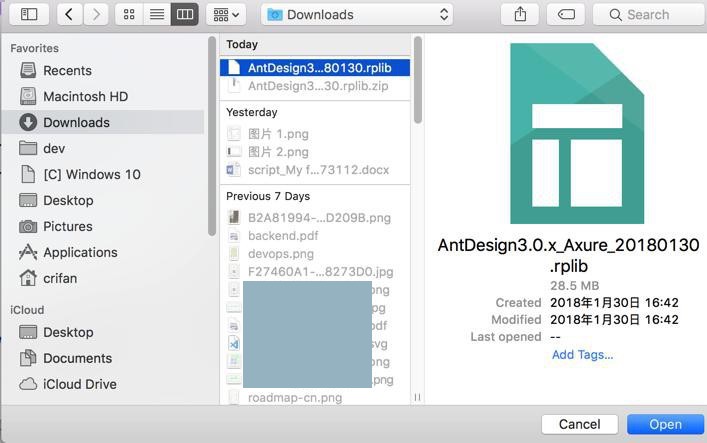707x443 pixels.
Task: Select AntDesign3...80130.rplib file
Action: click(x=315, y=68)
